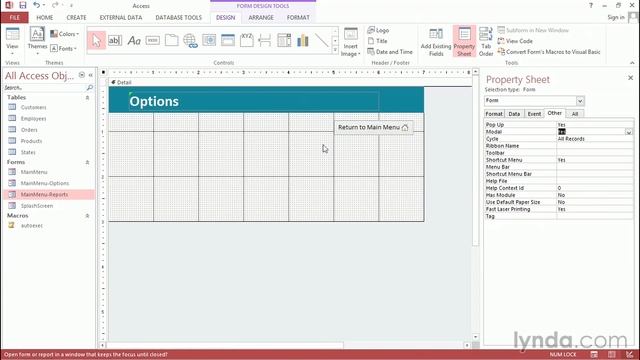
Task: Select the Option Group control
Action: coord(247,40)
